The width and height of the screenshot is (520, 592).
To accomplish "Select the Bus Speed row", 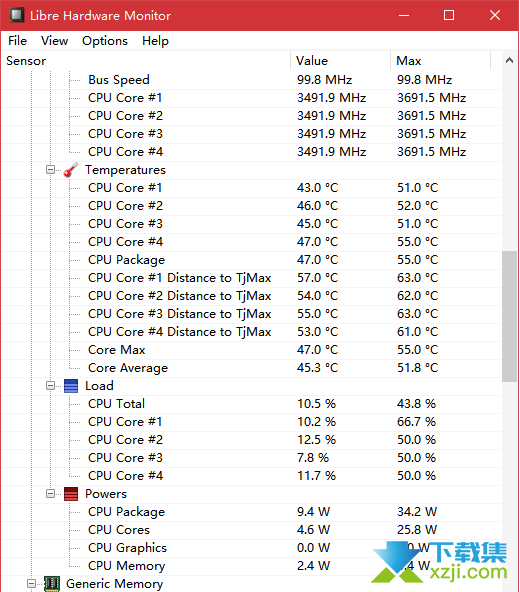I will [252, 80].
